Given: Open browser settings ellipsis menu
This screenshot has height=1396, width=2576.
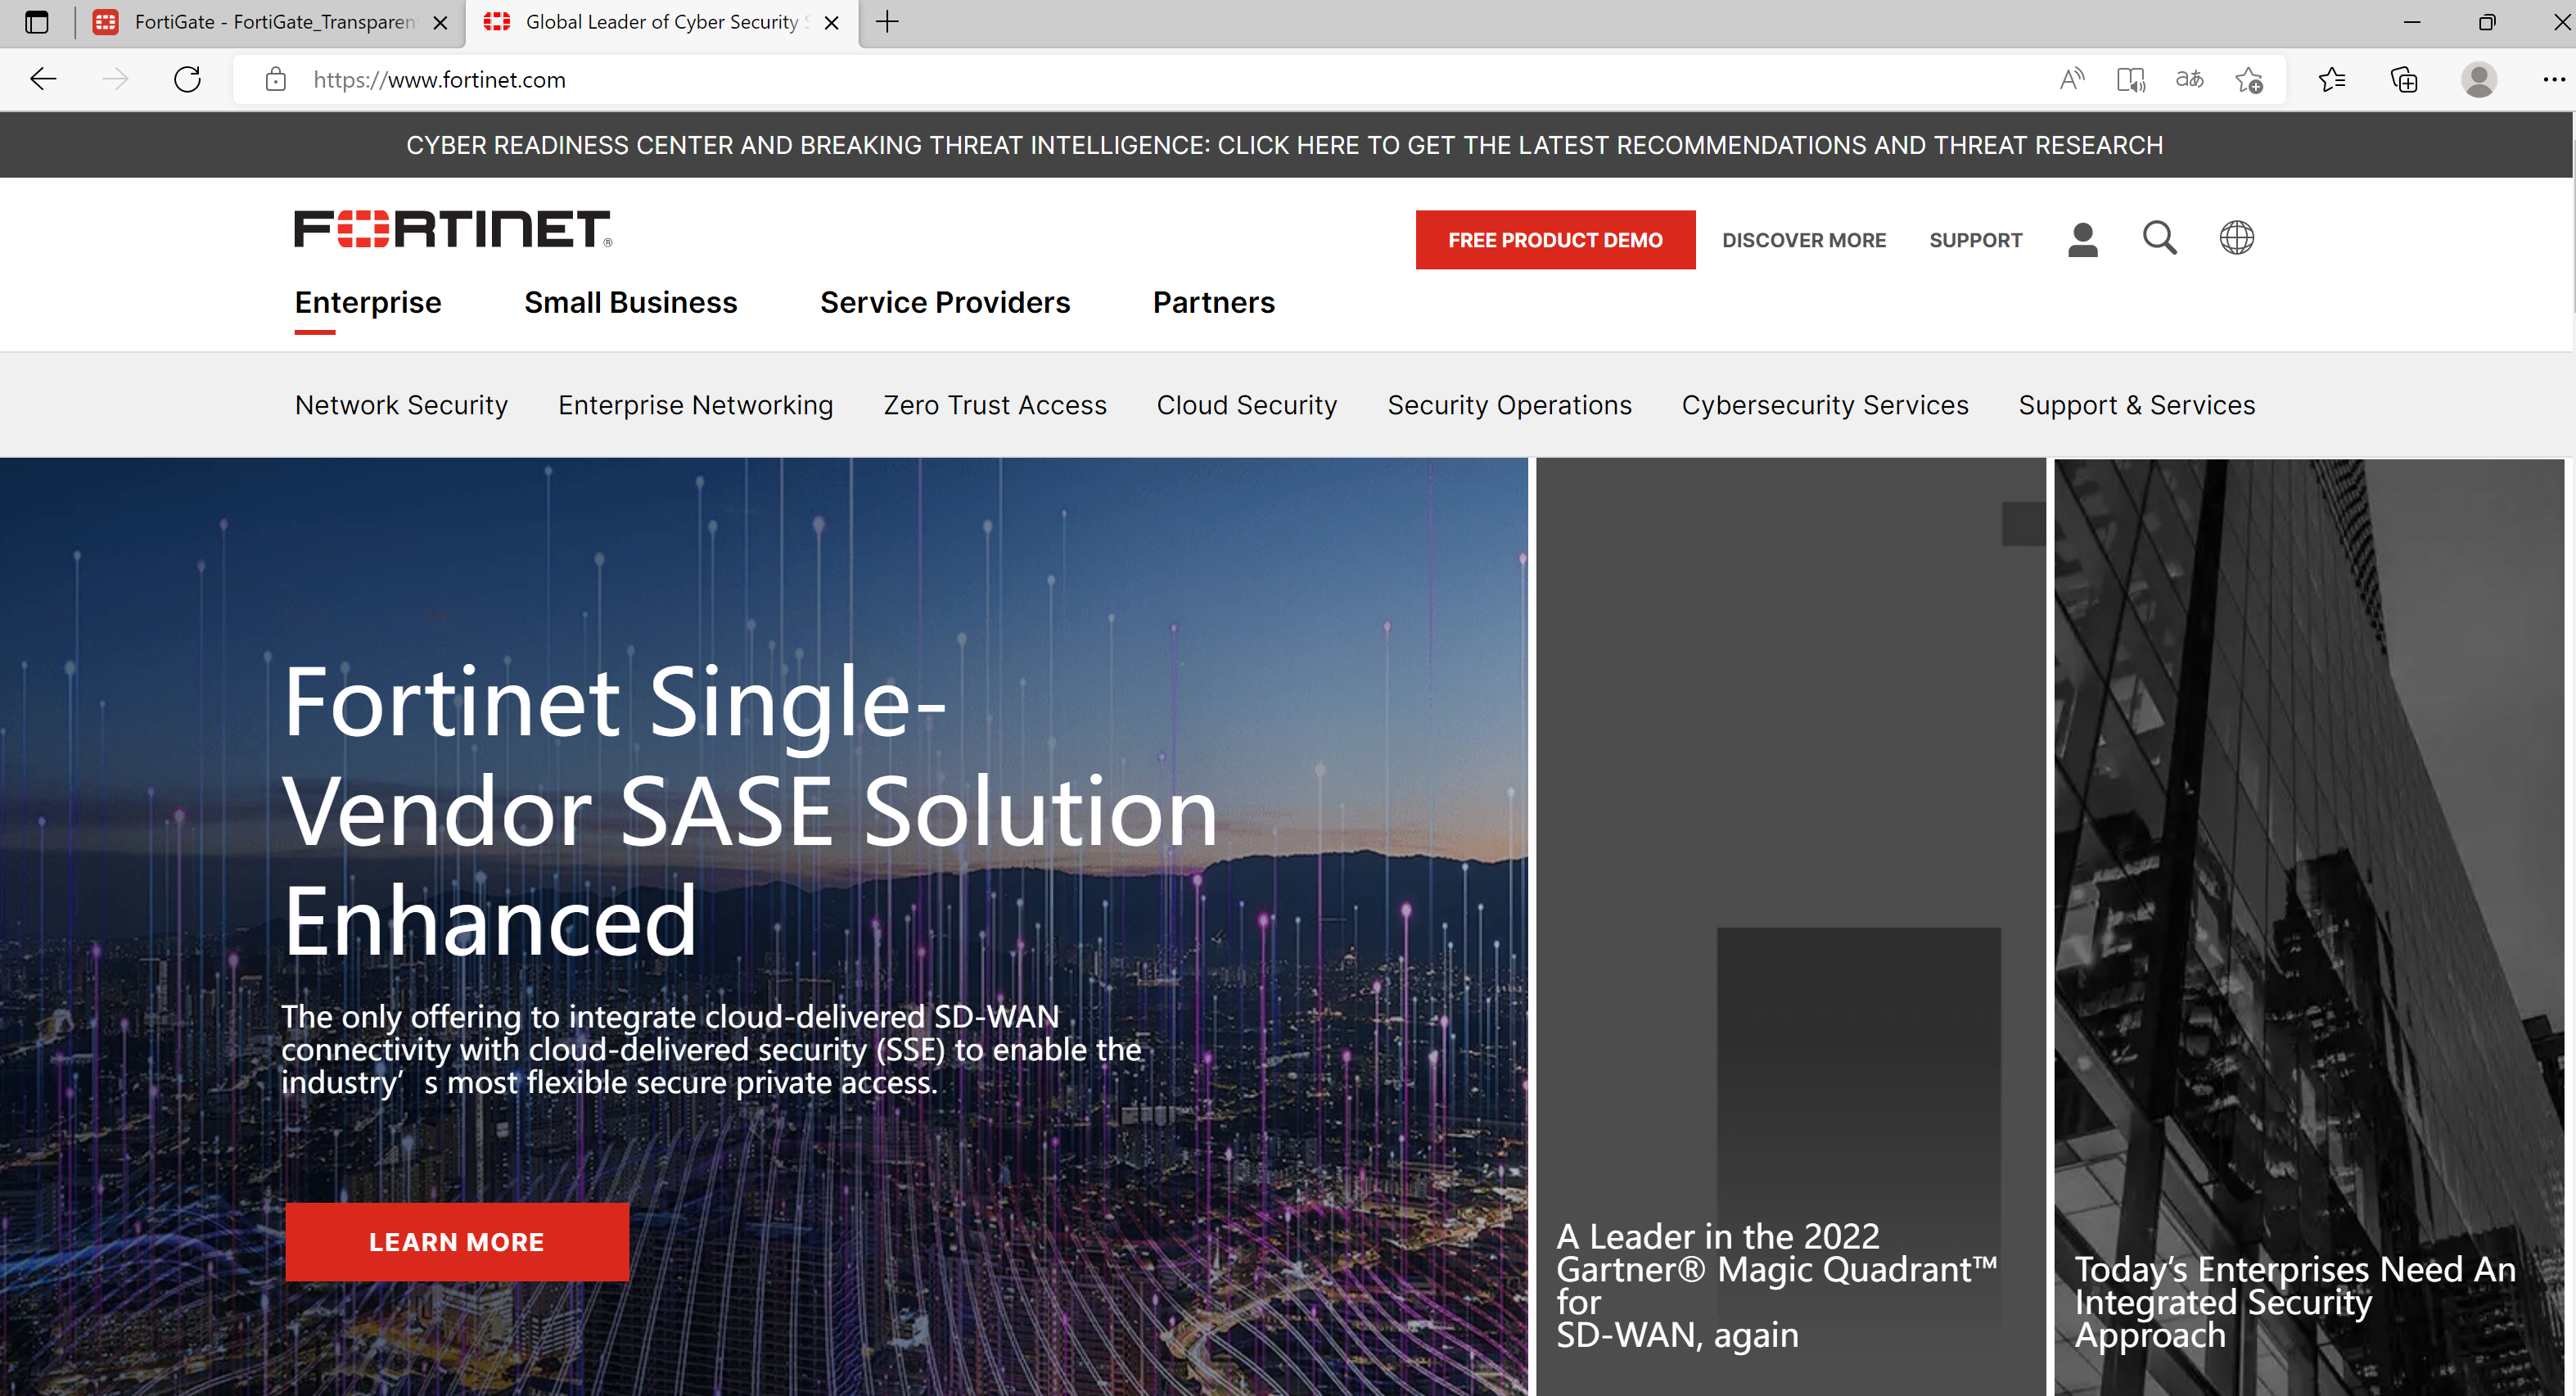Looking at the screenshot, I should 2553,79.
